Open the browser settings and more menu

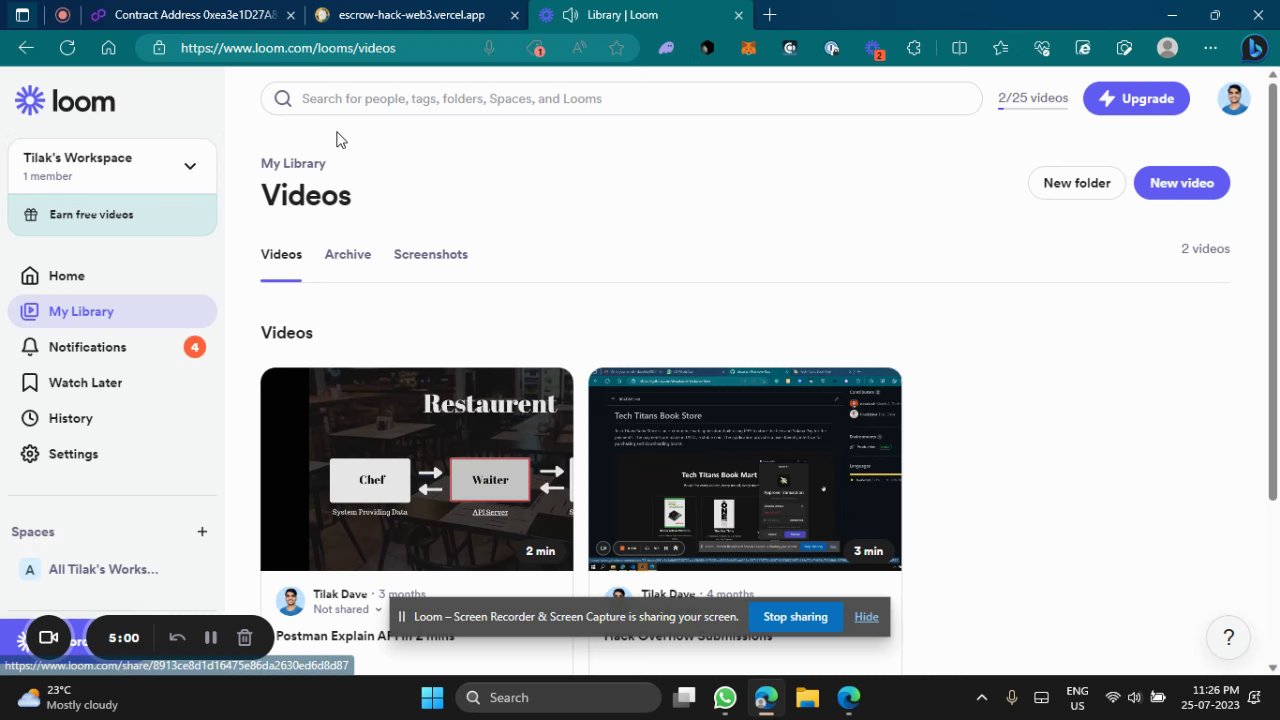[x=1210, y=48]
